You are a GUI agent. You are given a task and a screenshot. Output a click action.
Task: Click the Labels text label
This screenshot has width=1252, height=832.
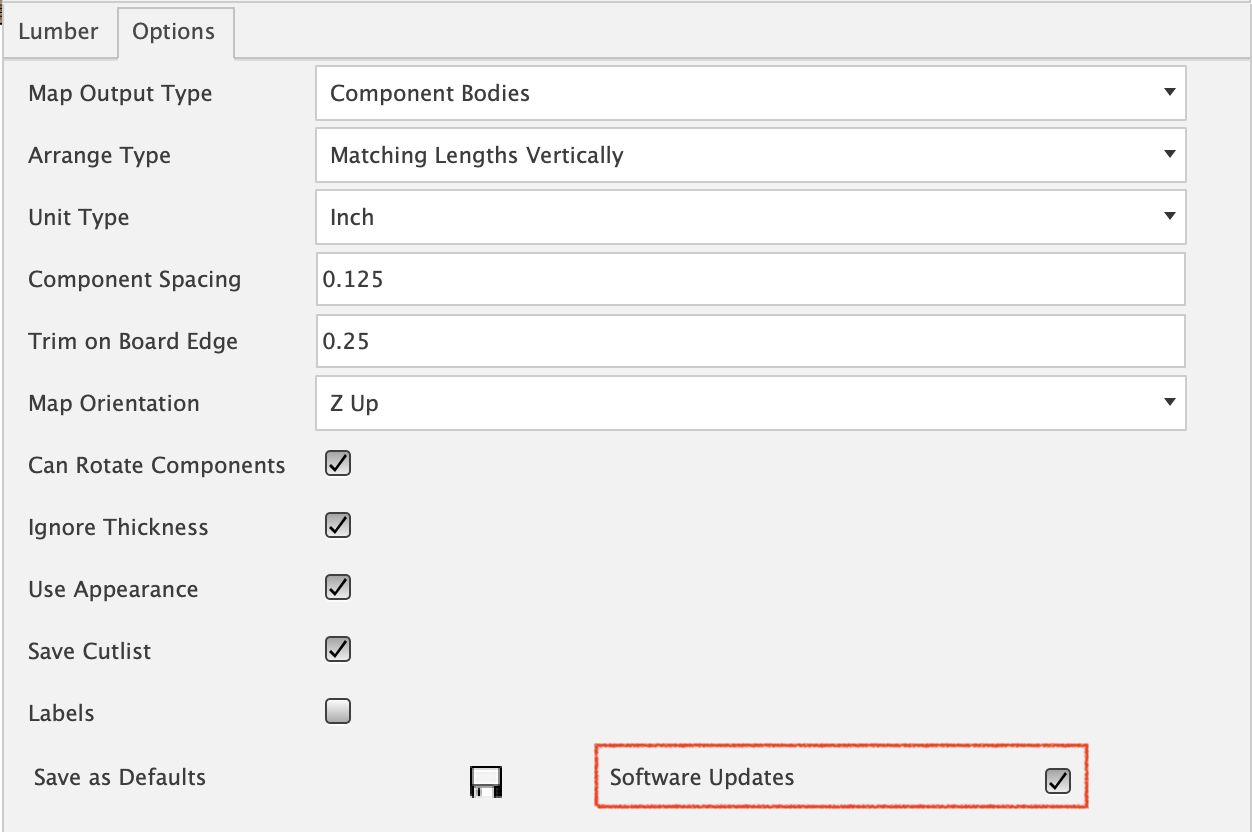click(61, 714)
